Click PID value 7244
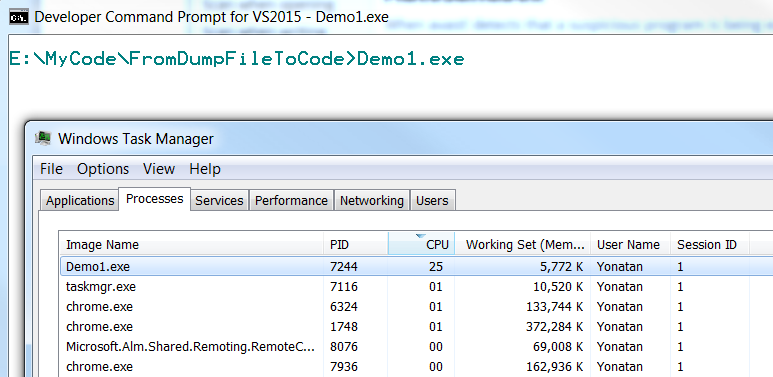 pos(344,267)
